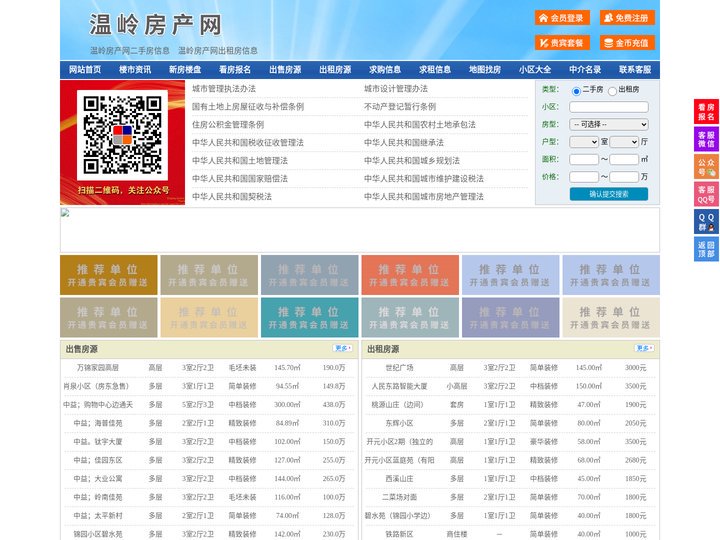Click the orange-red 推荐单位 tile
720x540 pixels.
pos(410,275)
